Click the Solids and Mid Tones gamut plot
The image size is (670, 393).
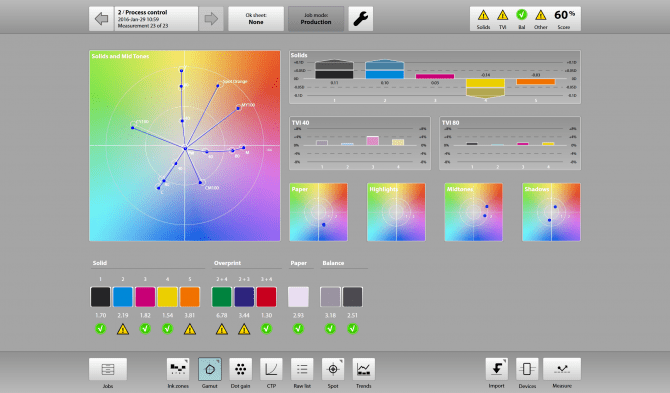(185, 146)
